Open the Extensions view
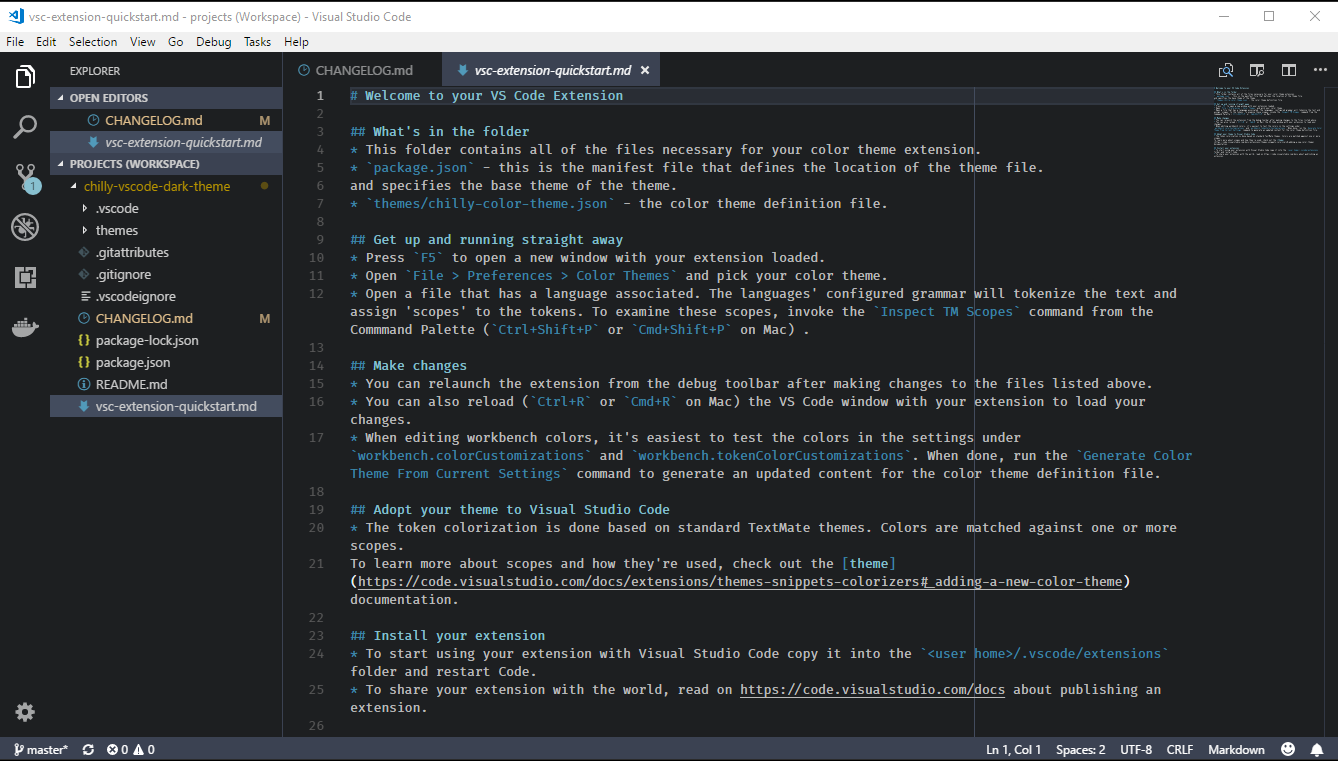The image size is (1338, 761). (24, 276)
